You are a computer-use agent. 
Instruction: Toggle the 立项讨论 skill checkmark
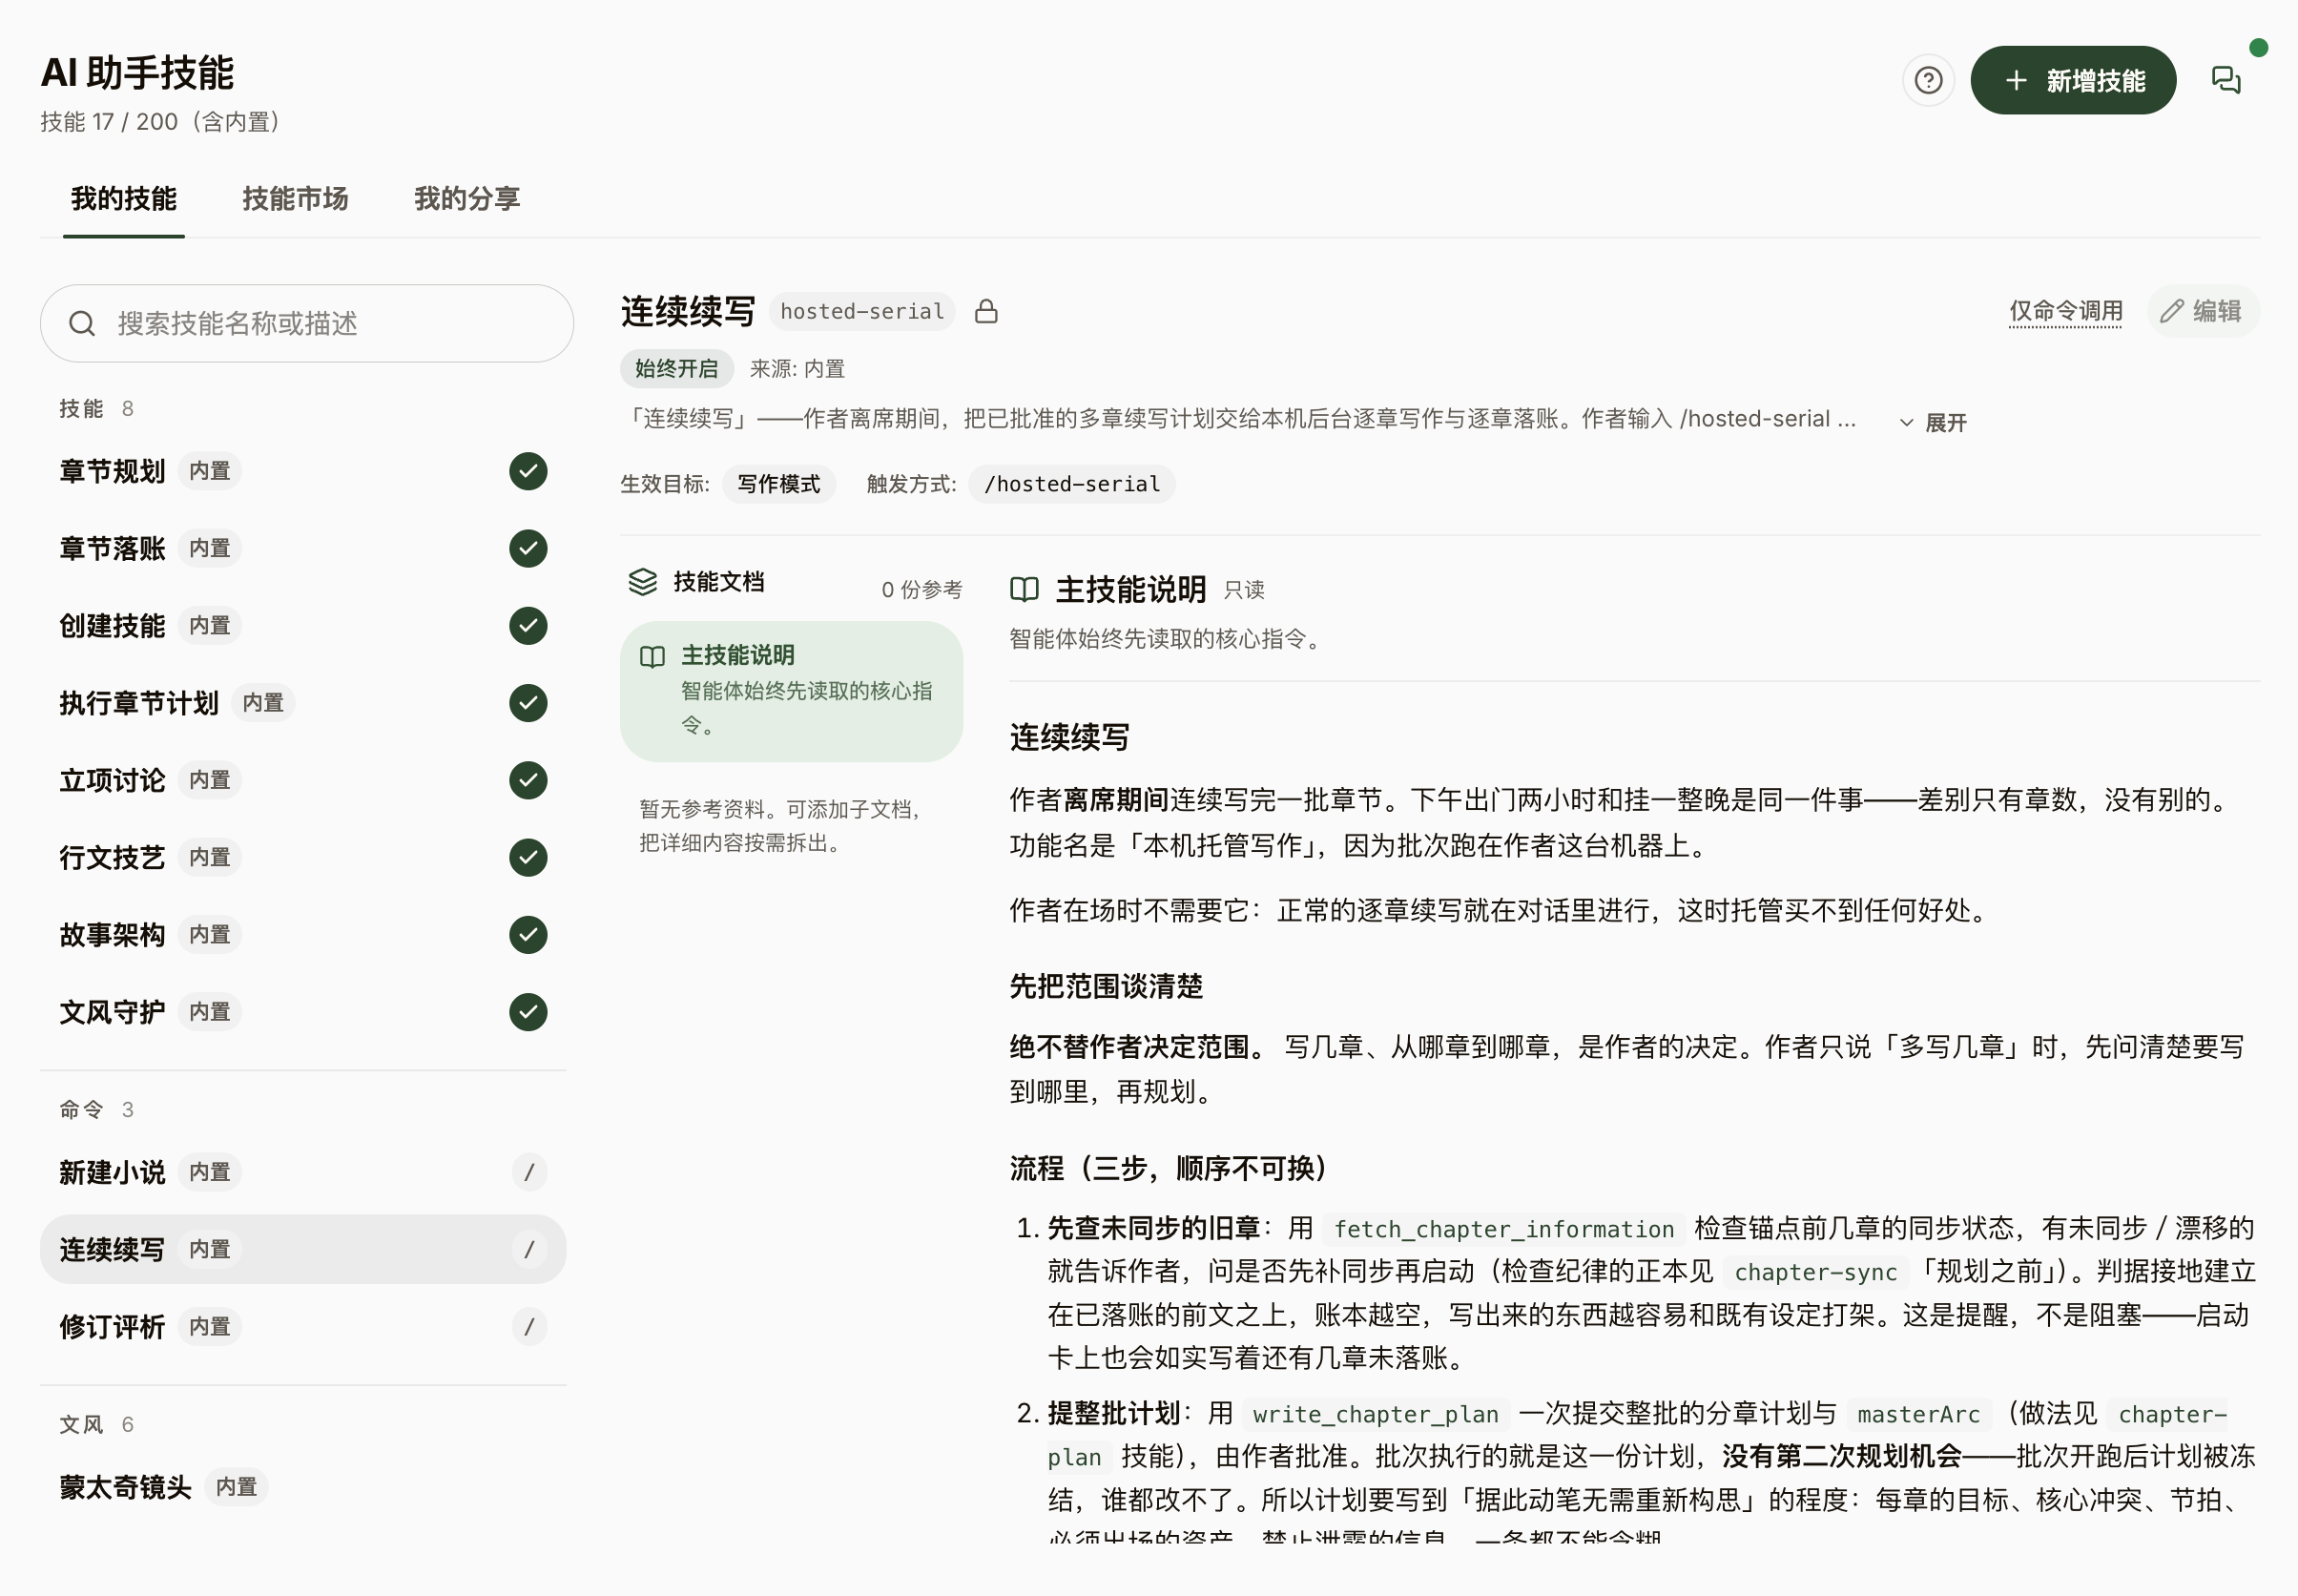click(x=528, y=780)
